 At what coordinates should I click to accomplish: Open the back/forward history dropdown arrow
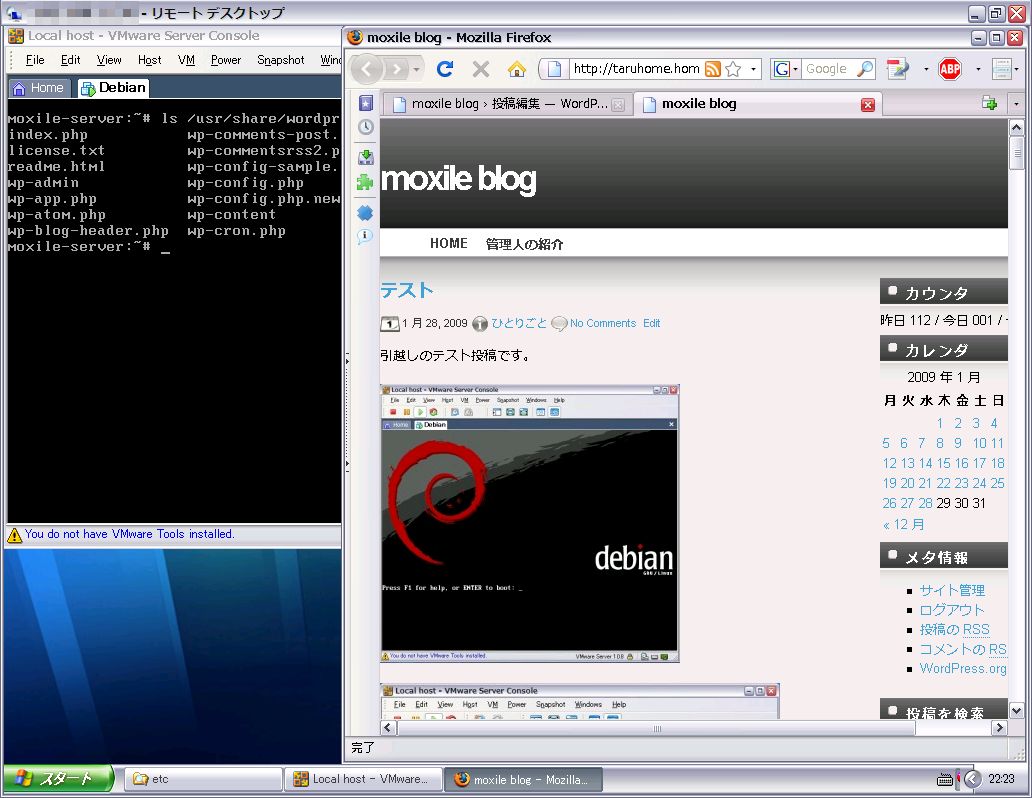pos(417,69)
